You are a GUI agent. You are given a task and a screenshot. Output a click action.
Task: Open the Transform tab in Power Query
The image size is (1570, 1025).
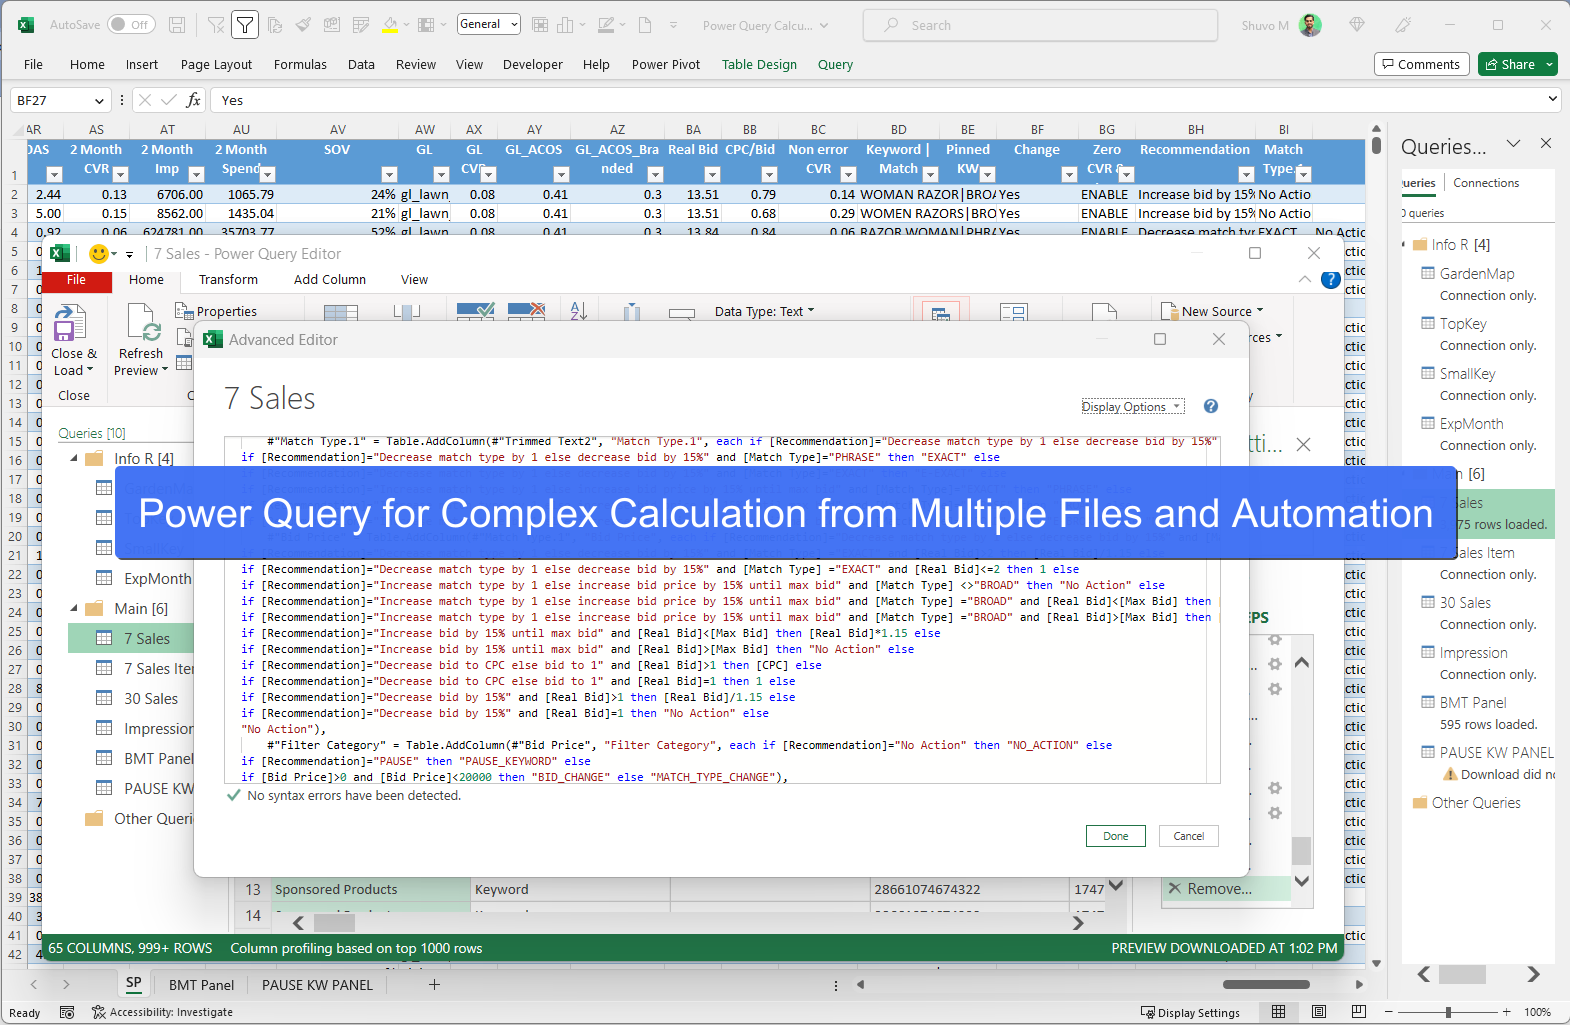click(x=228, y=280)
